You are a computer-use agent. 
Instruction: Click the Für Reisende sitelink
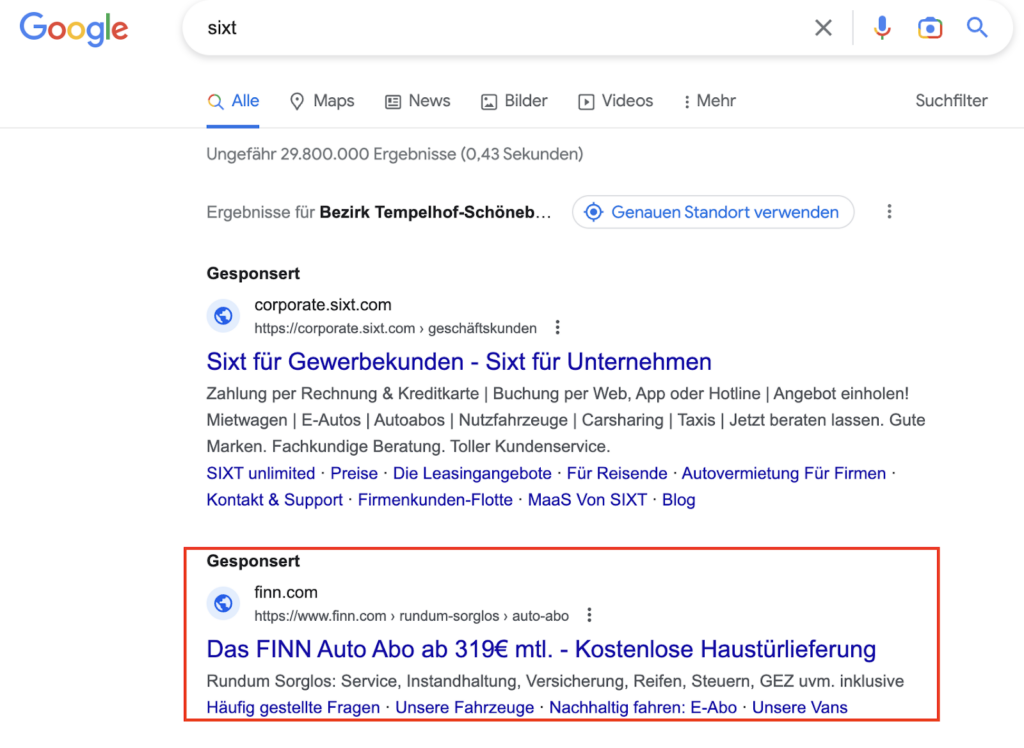pyautogui.click(x=617, y=473)
